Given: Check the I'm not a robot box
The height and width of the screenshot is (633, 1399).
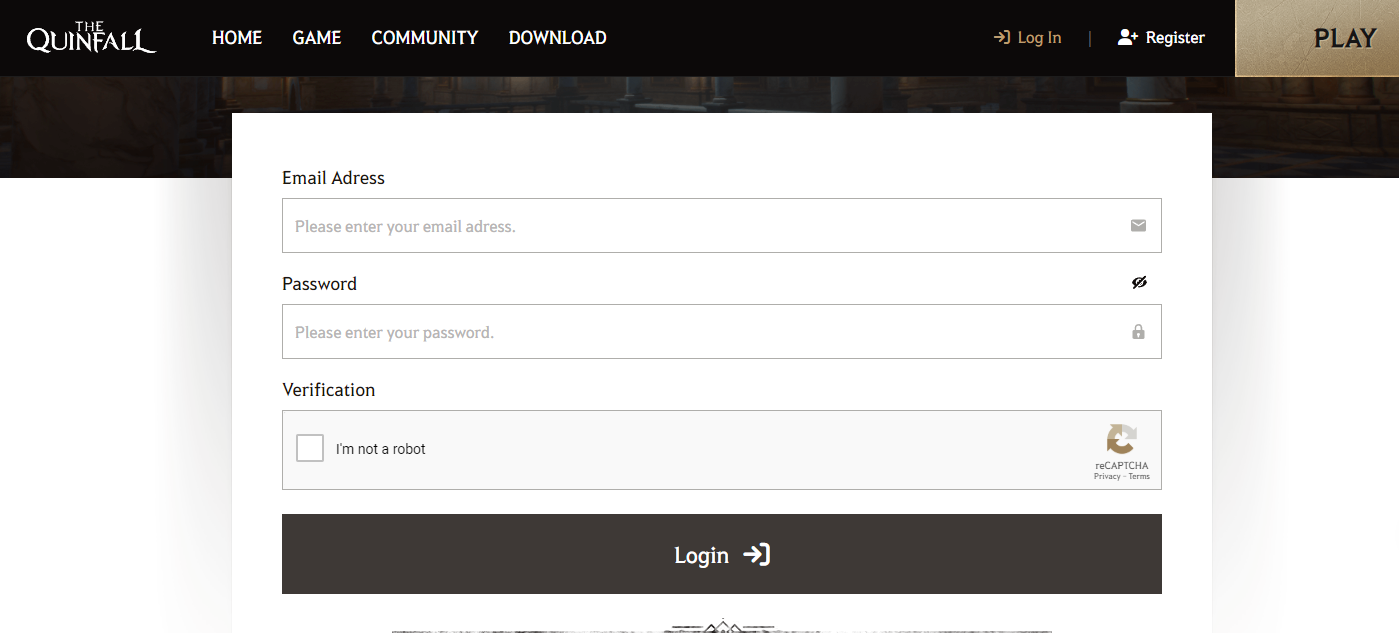Looking at the screenshot, I should click(x=310, y=448).
